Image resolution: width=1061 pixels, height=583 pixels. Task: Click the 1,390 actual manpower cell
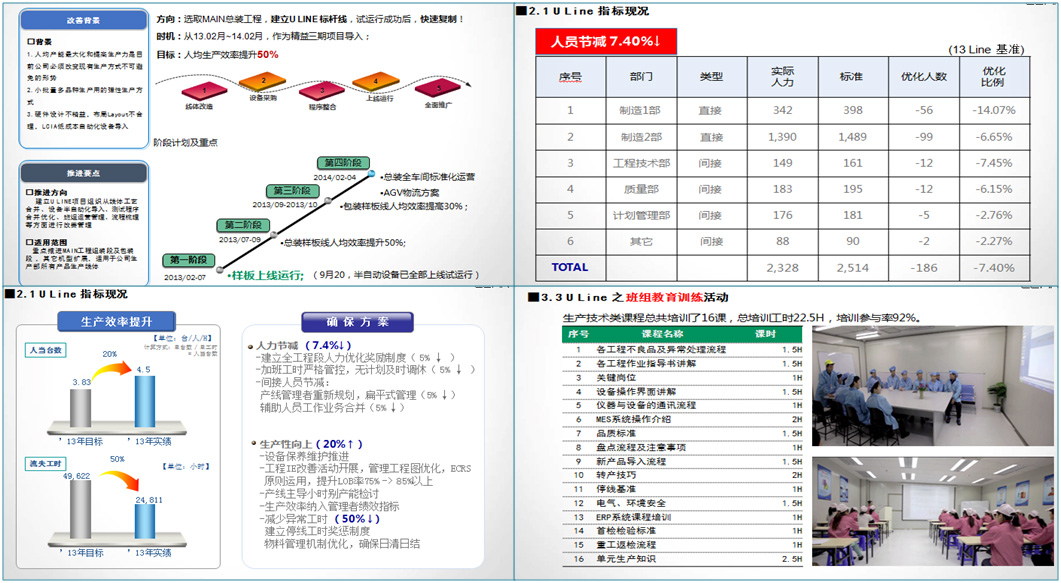click(782, 137)
